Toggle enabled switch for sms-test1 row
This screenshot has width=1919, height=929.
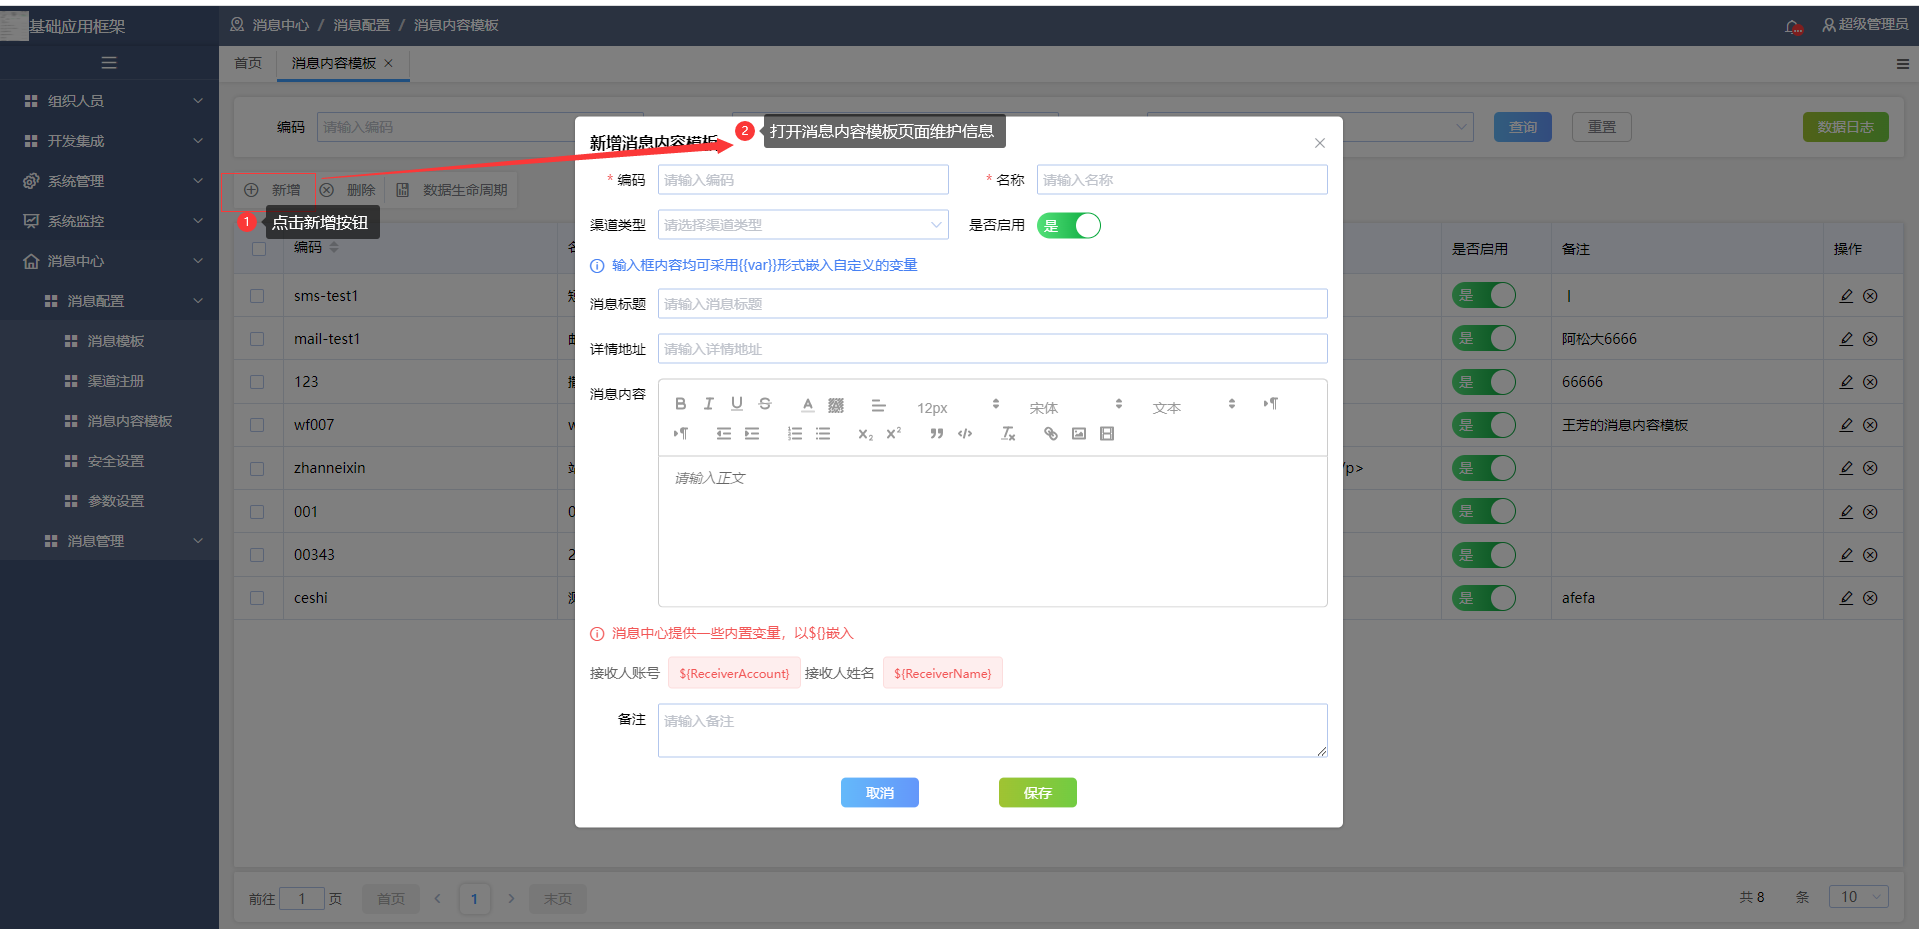(x=1484, y=295)
